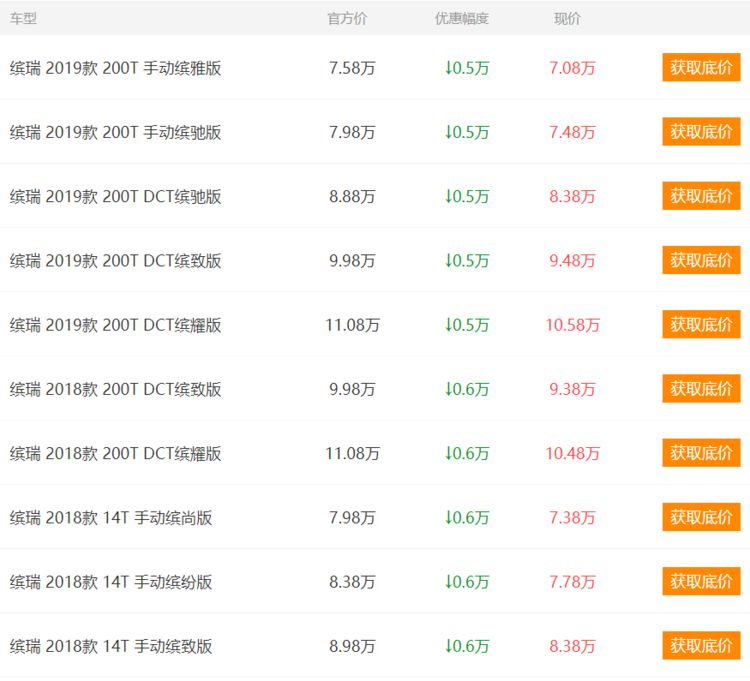
Task: Click discount ↓0.5万 in 手动缤雅版 row
Action: click(467, 68)
